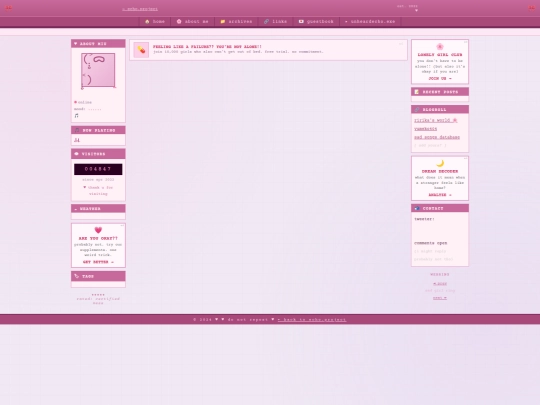
Task: Click the eye icon in Visitors header
Action: [x=76, y=154]
